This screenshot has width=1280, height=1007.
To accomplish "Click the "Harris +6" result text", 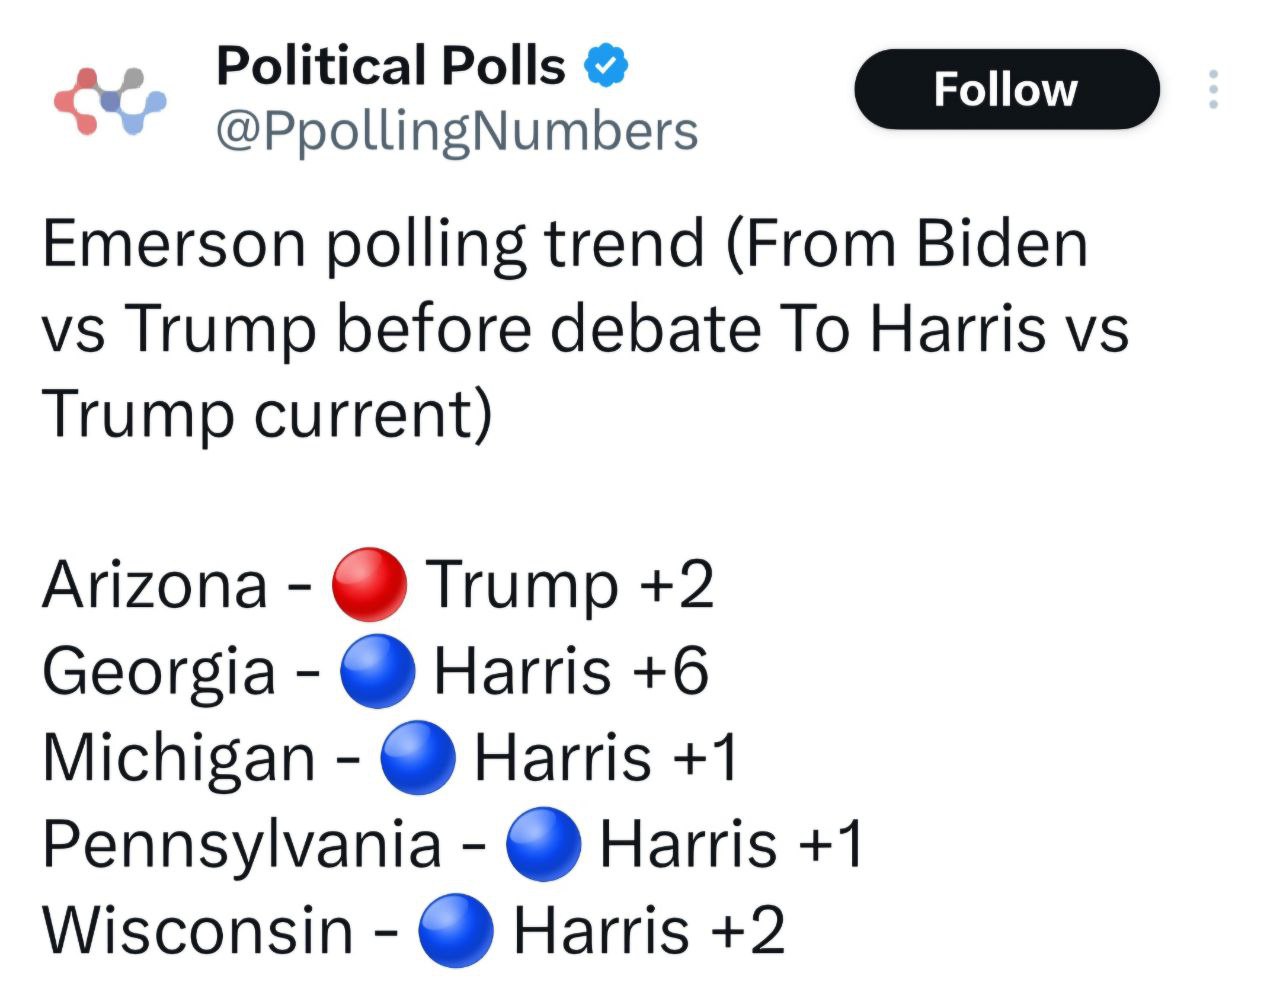I will click(x=571, y=670).
